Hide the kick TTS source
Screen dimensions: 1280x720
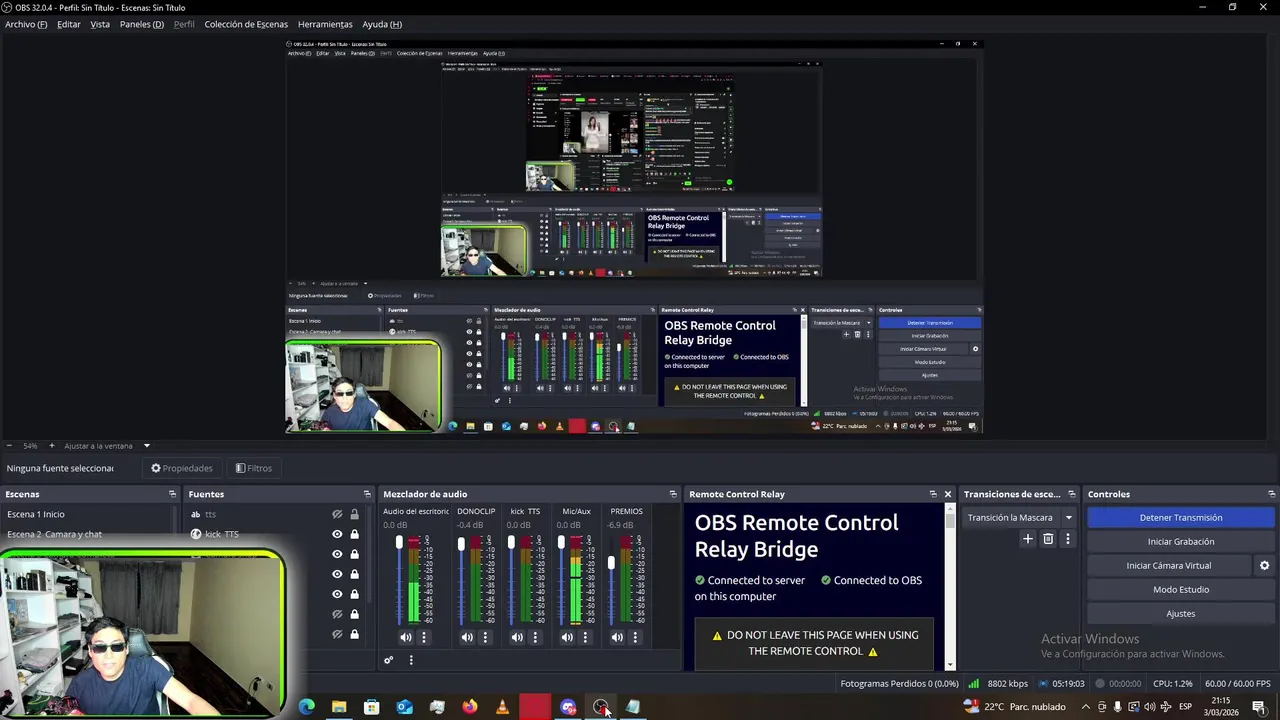coord(337,534)
